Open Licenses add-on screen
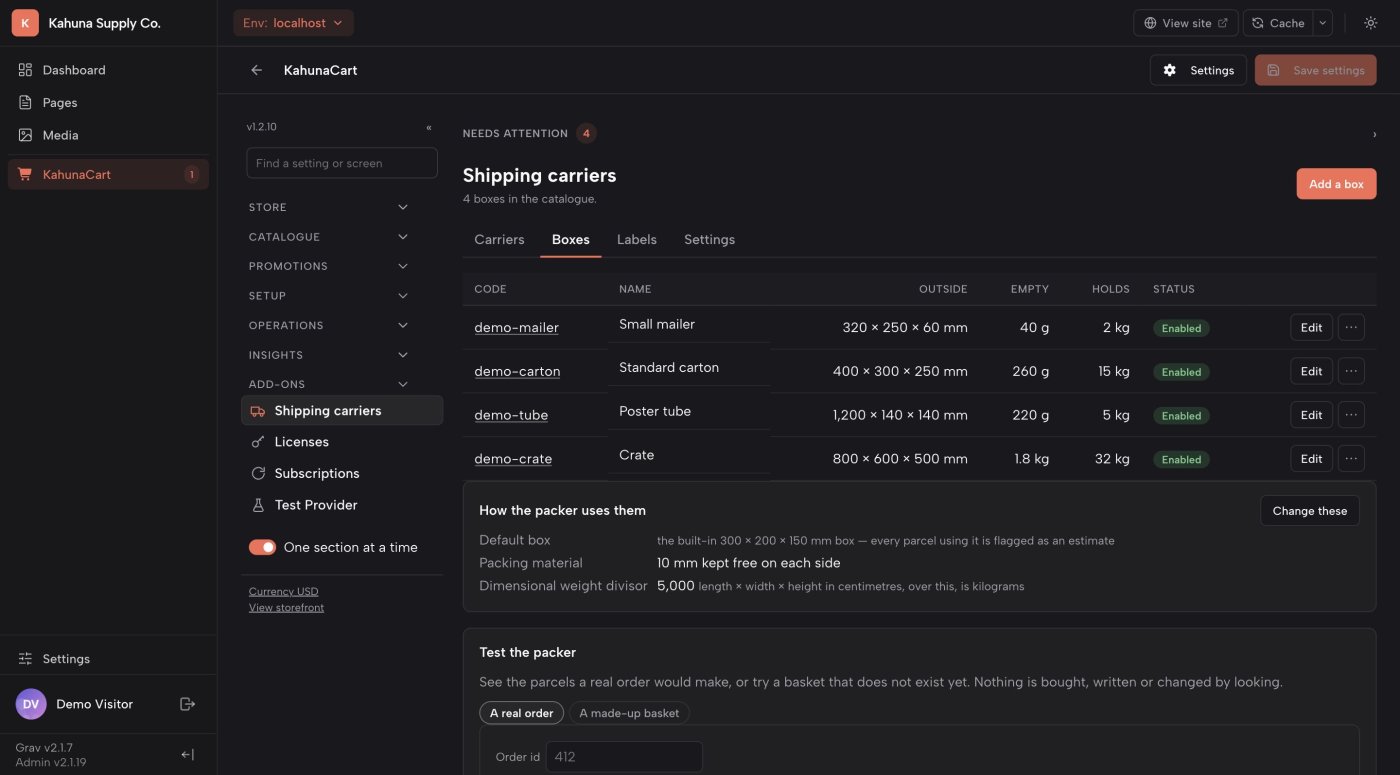 click(x=342, y=442)
